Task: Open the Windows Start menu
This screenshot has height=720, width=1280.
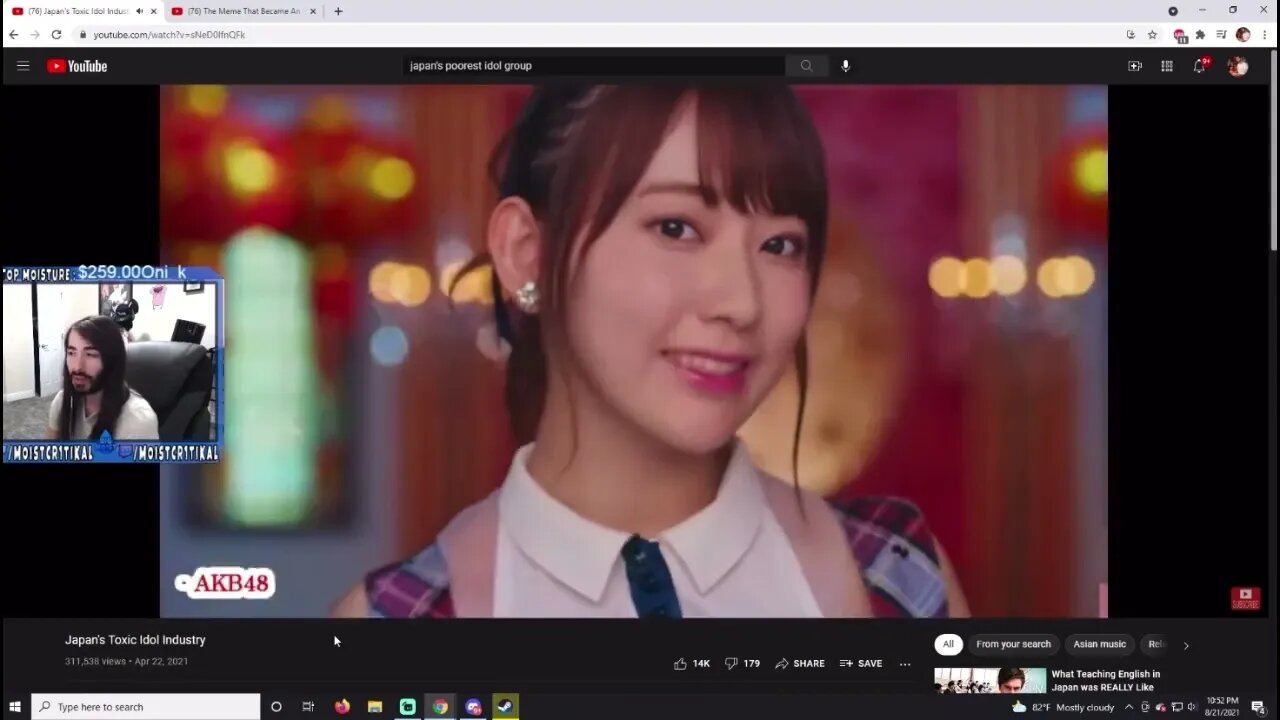Action: tap(15, 707)
